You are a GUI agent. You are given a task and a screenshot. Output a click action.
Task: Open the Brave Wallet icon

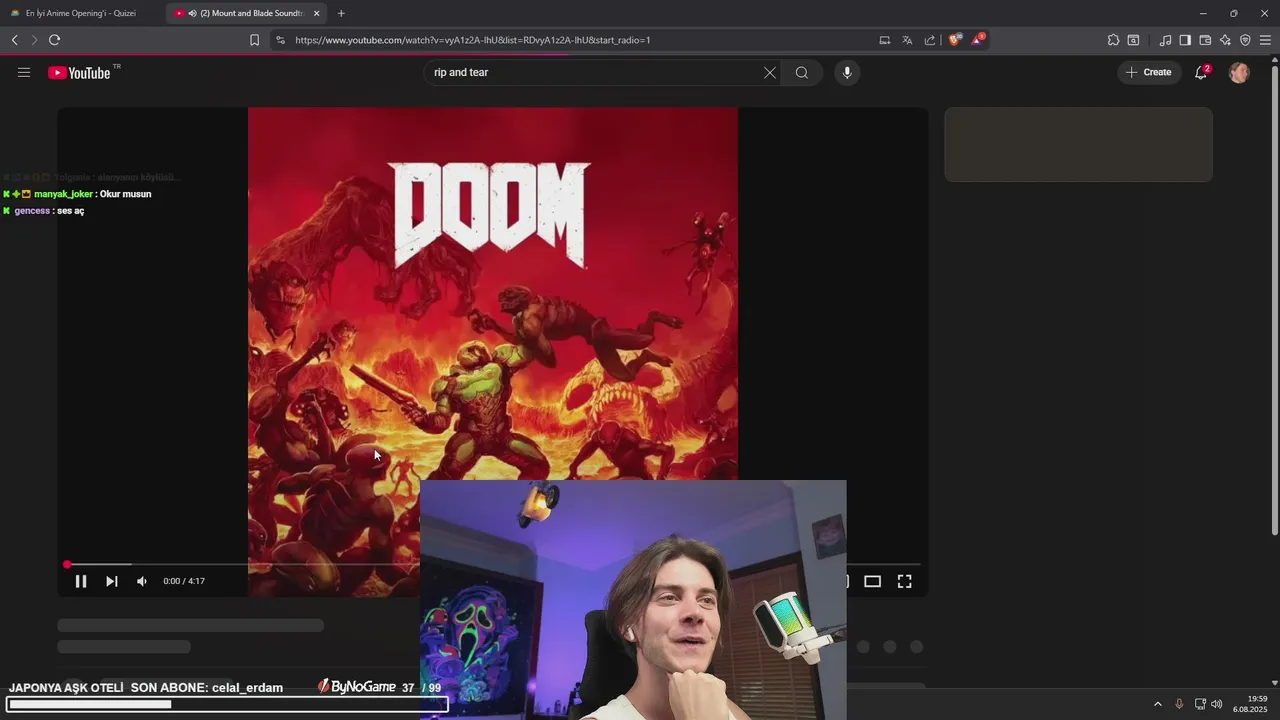pos(1205,40)
